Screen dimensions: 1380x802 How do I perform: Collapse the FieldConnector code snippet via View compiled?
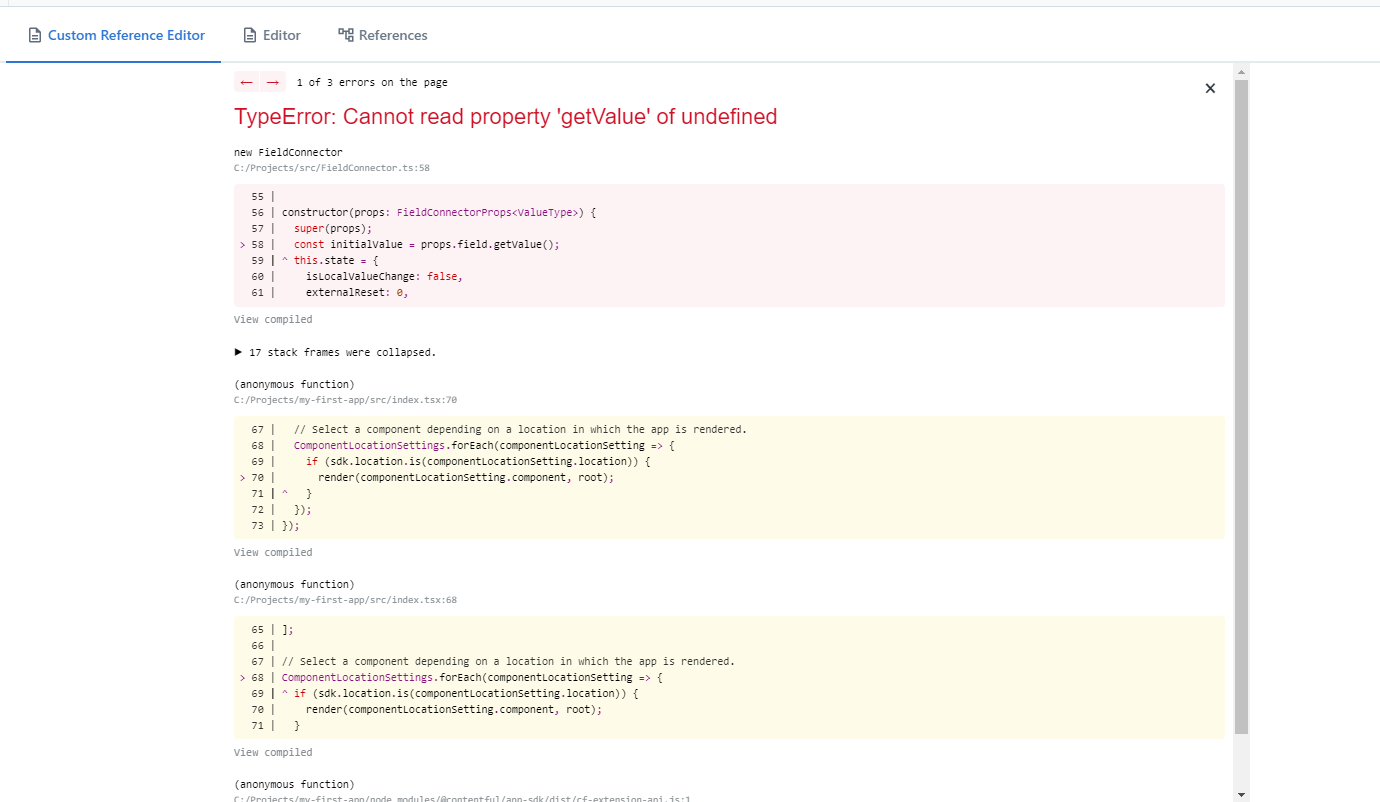(272, 318)
